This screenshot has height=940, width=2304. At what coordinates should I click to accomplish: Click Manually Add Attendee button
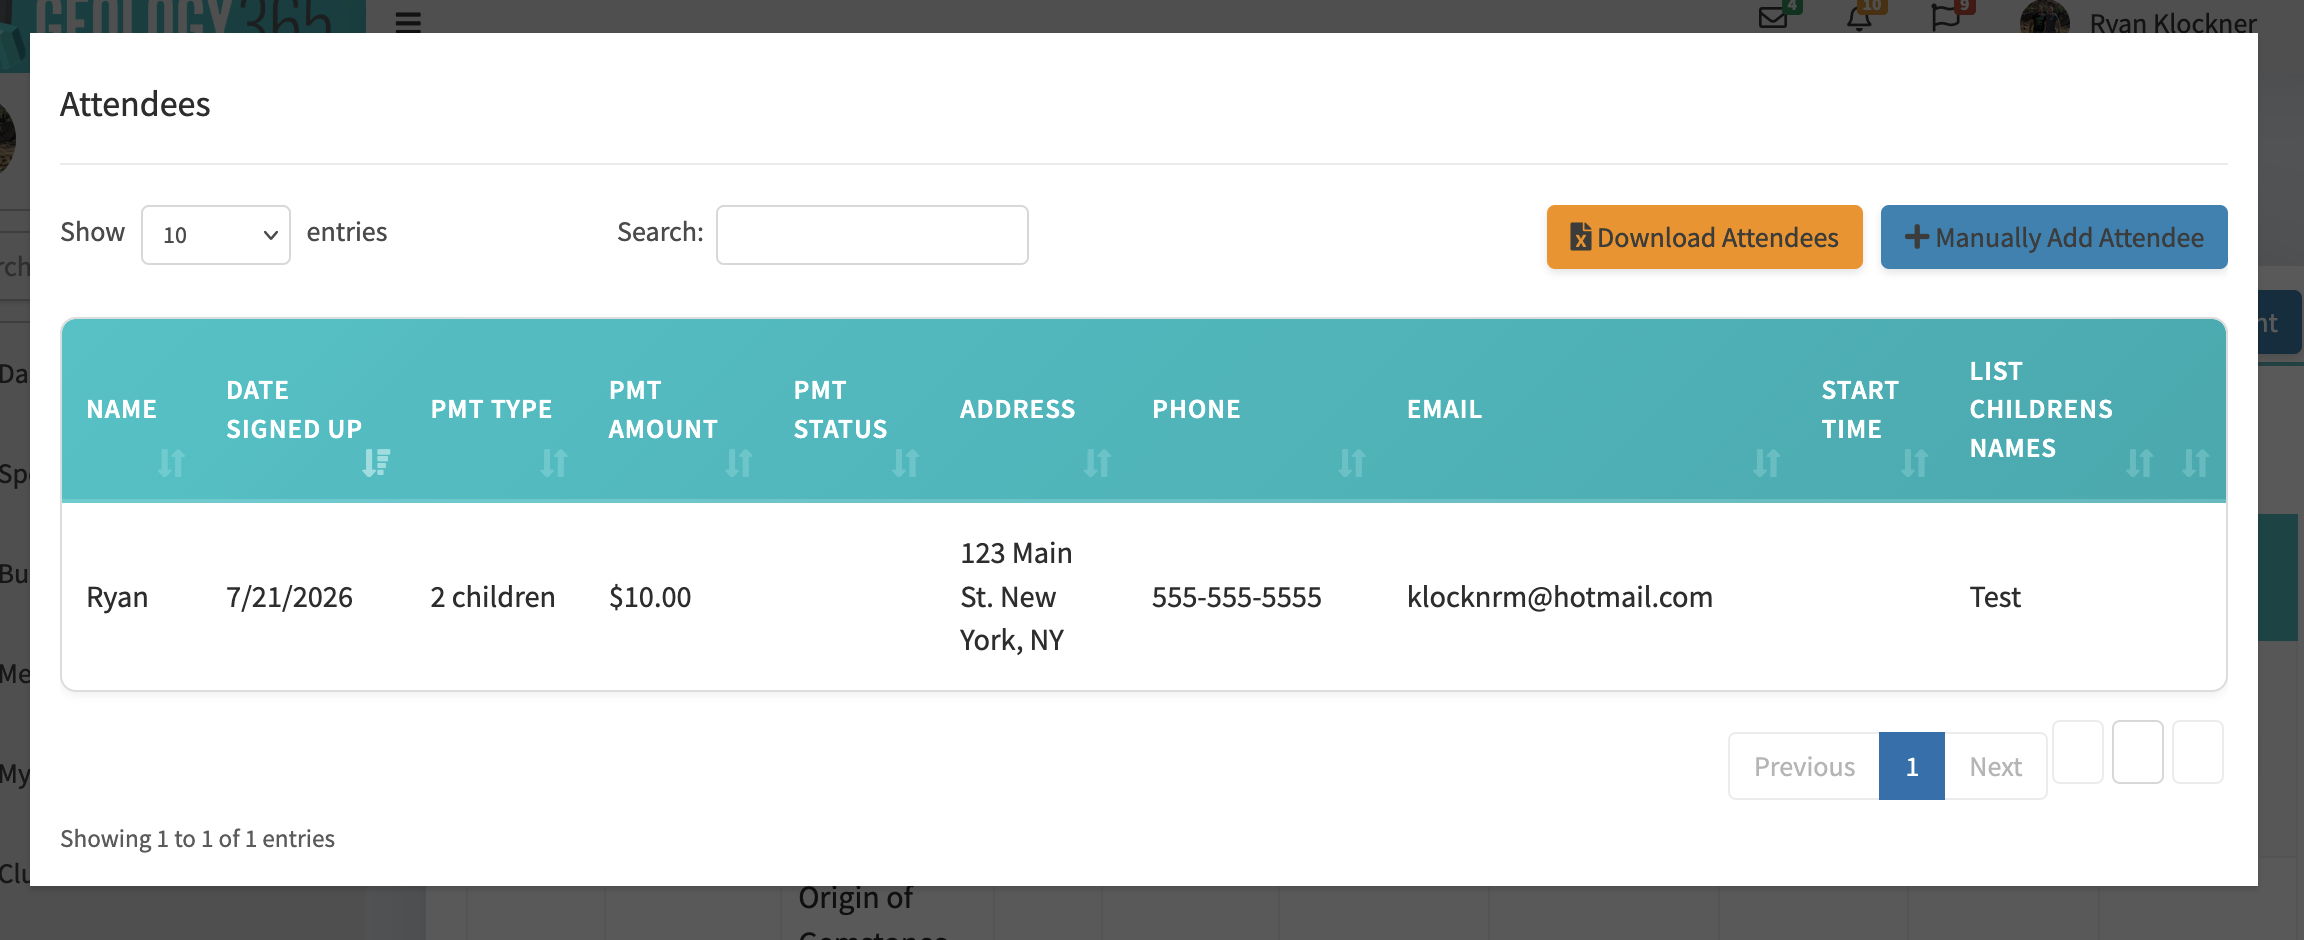point(2054,237)
